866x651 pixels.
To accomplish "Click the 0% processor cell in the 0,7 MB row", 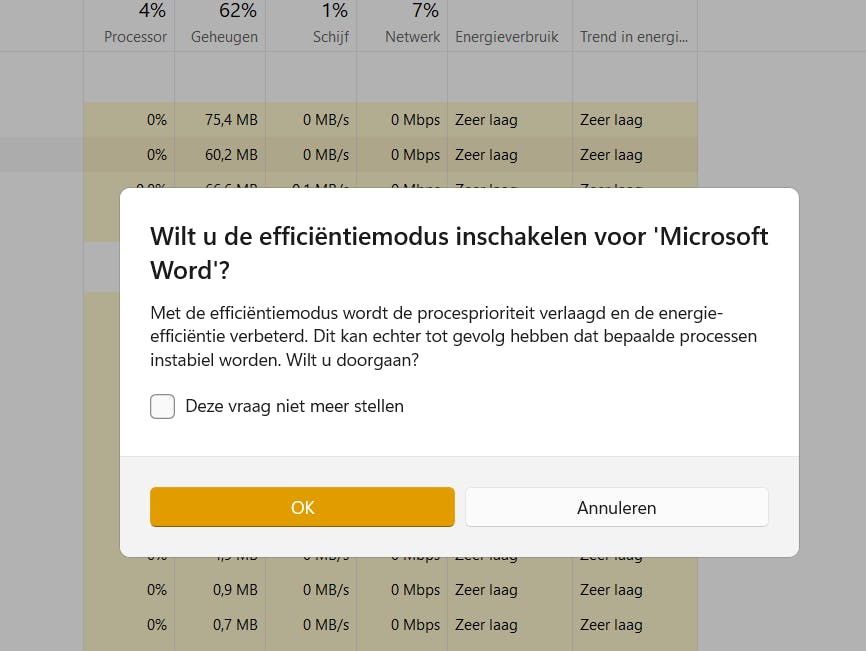I will click(x=156, y=625).
